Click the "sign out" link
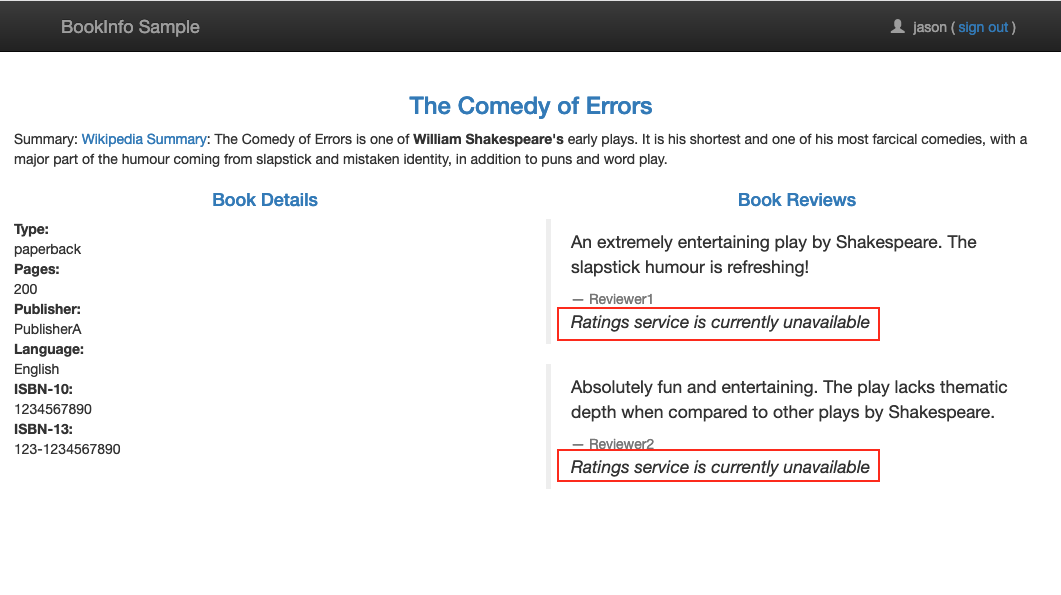This screenshot has width=1061, height=595. tap(983, 27)
